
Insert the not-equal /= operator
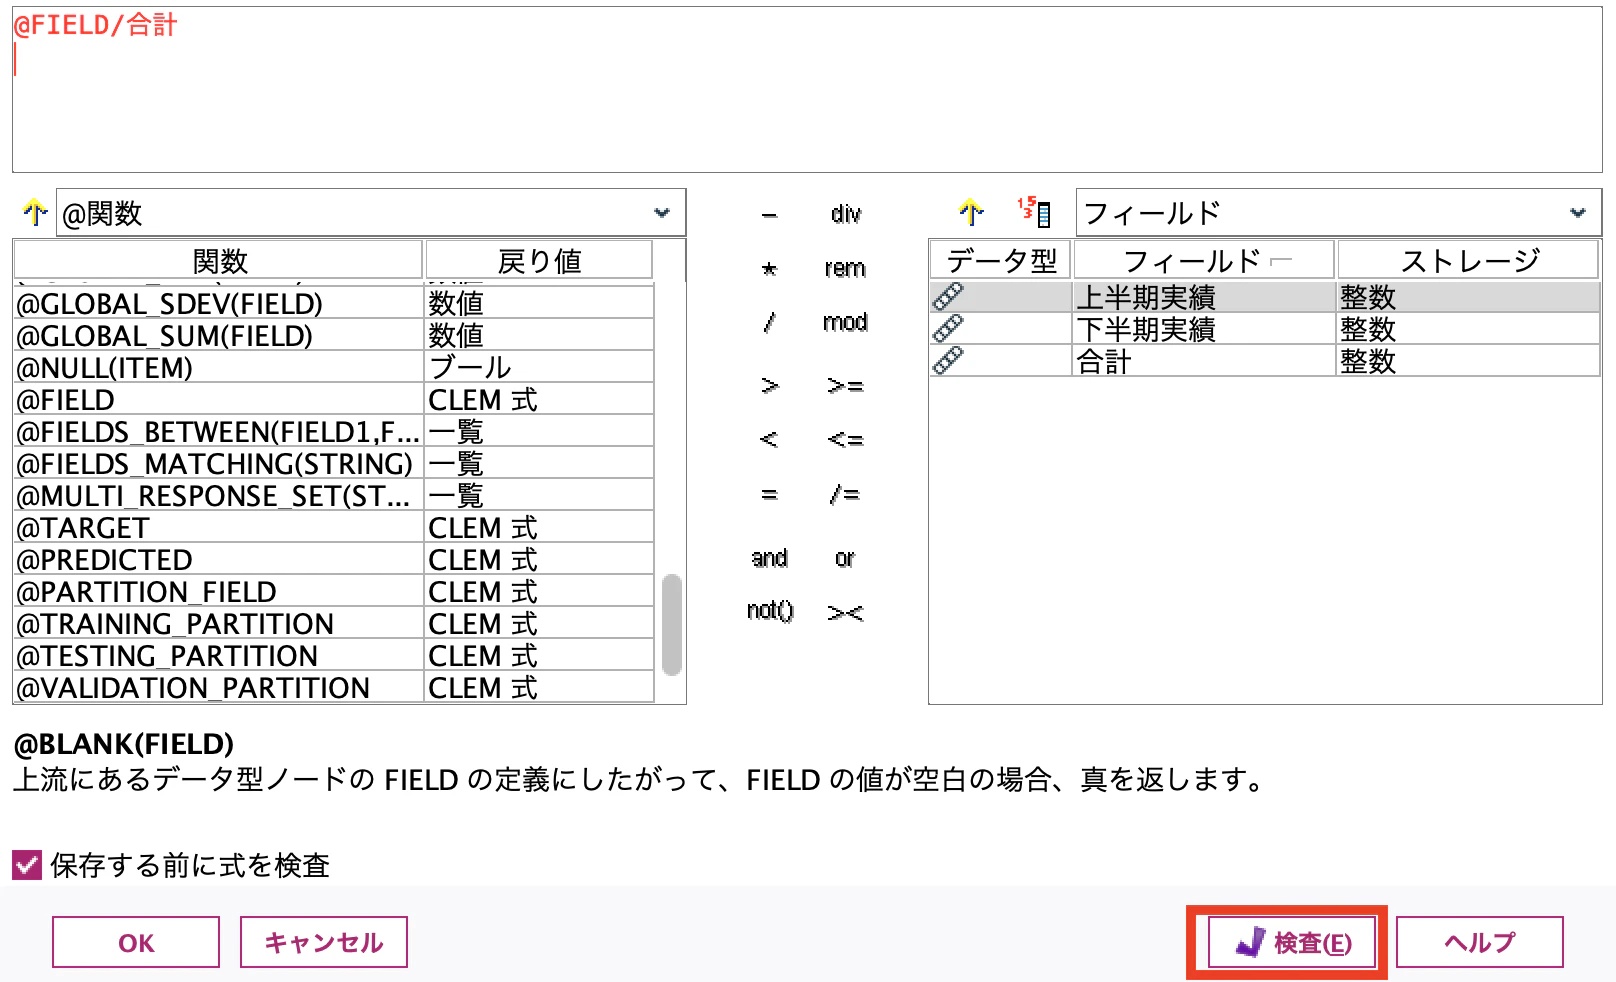pos(845,494)
